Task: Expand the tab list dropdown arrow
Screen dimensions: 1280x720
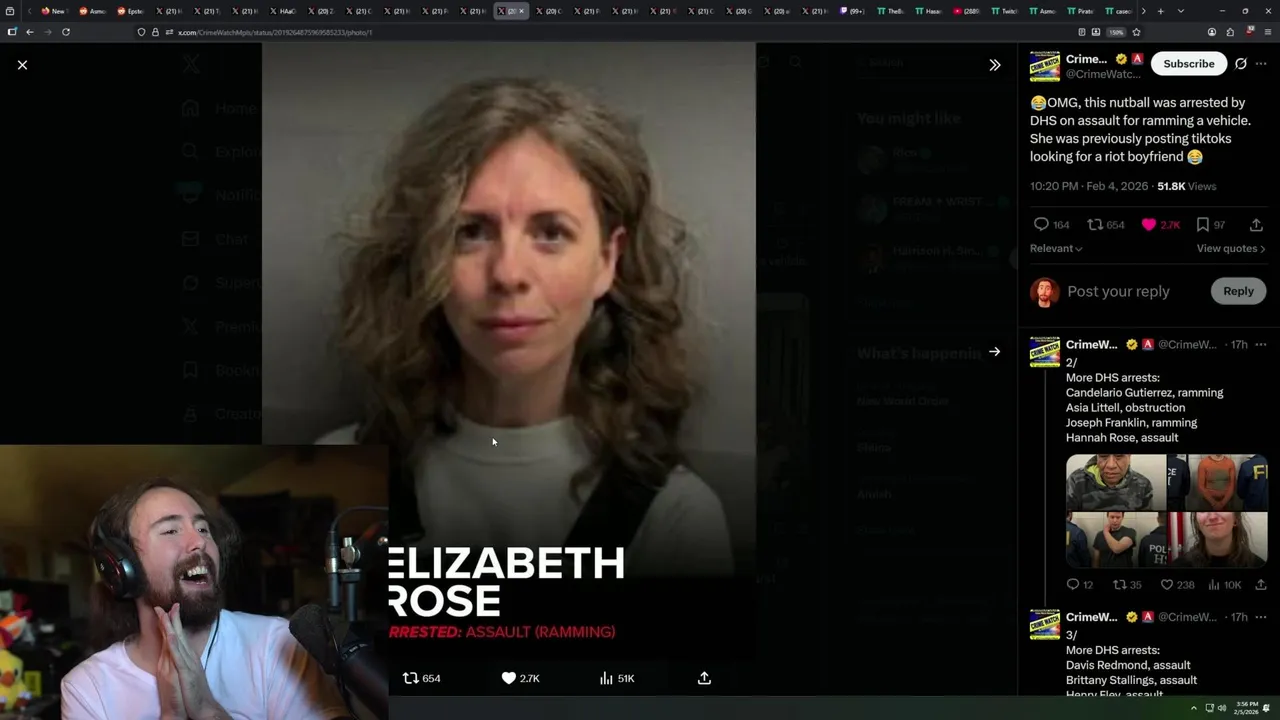Action: [1181, 11]
